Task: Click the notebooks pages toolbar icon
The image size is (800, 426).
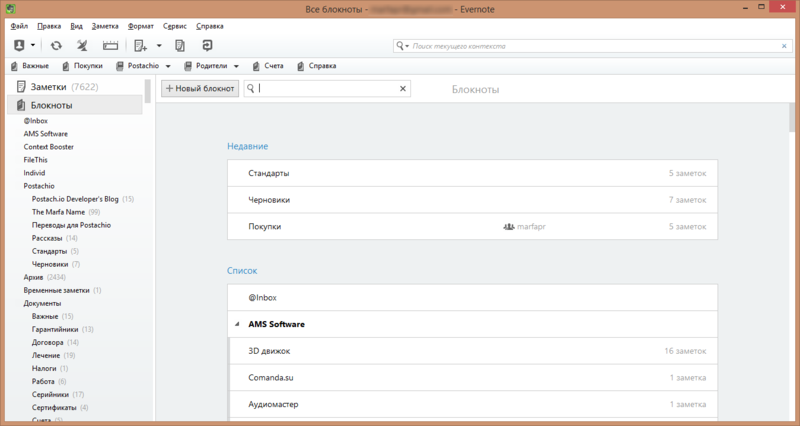Action: 180,45
